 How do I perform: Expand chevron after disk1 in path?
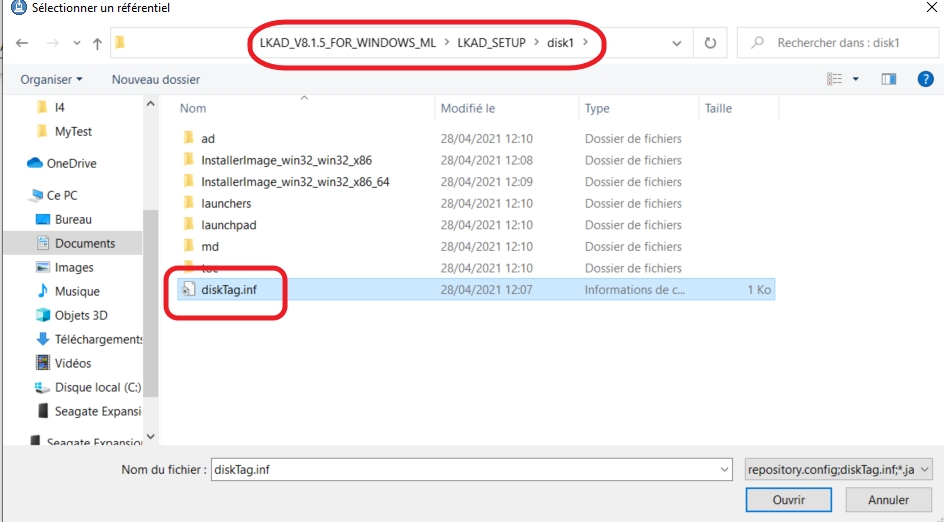[585, 43]
